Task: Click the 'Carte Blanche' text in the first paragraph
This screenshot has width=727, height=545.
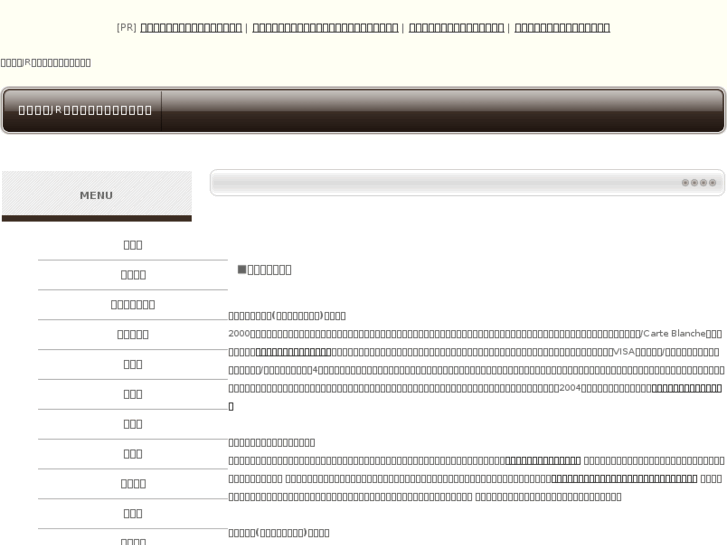Action: coord(674,333)
